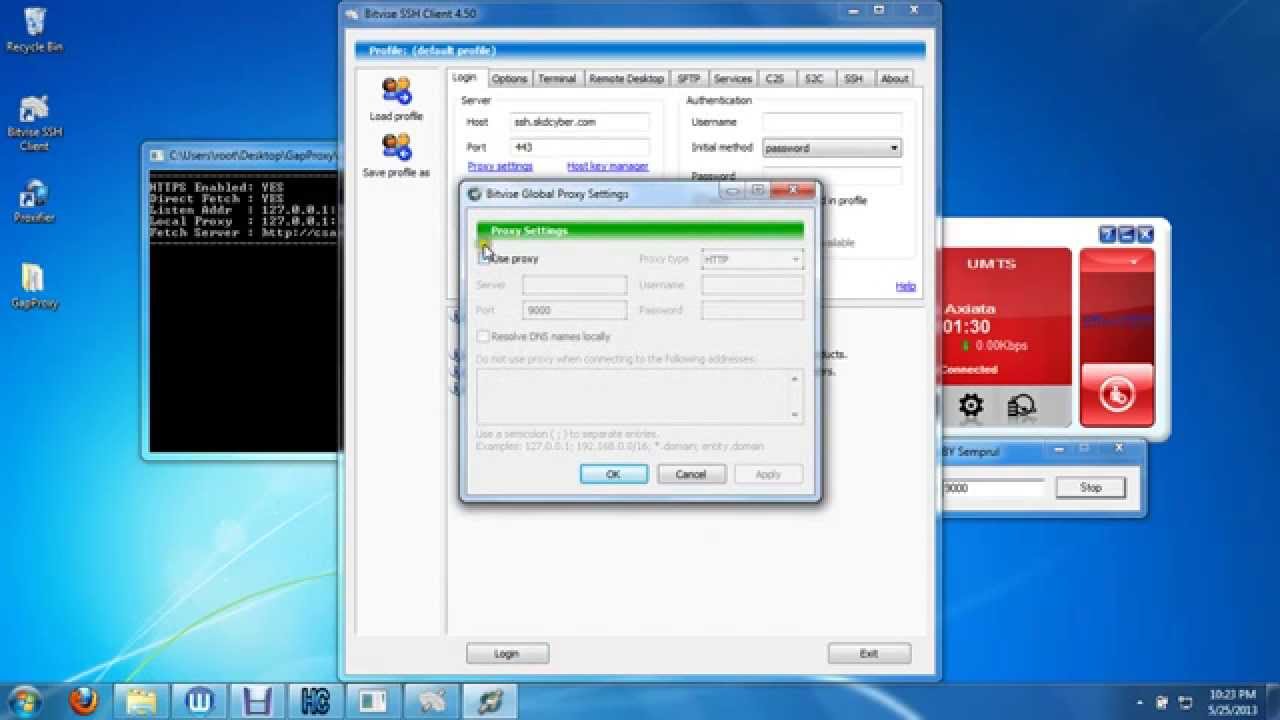Click the Profile: (default profile) header bar
This screenshot has height=720, width=1280.
[x=640, y=50]
